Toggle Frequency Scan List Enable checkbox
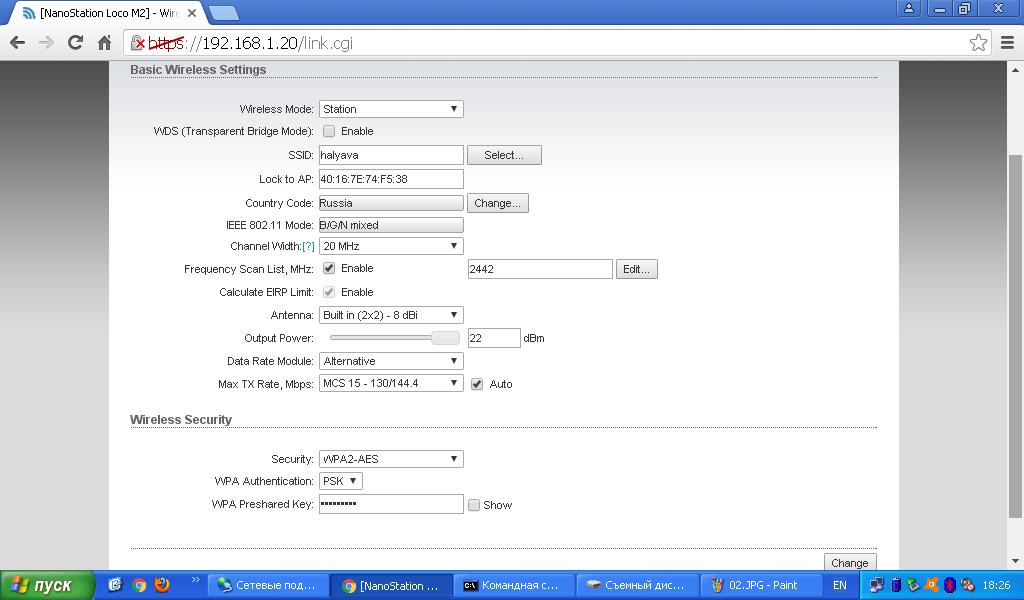Image resolution: width=1024 pixels, height=600 pixels. point(329,268)
